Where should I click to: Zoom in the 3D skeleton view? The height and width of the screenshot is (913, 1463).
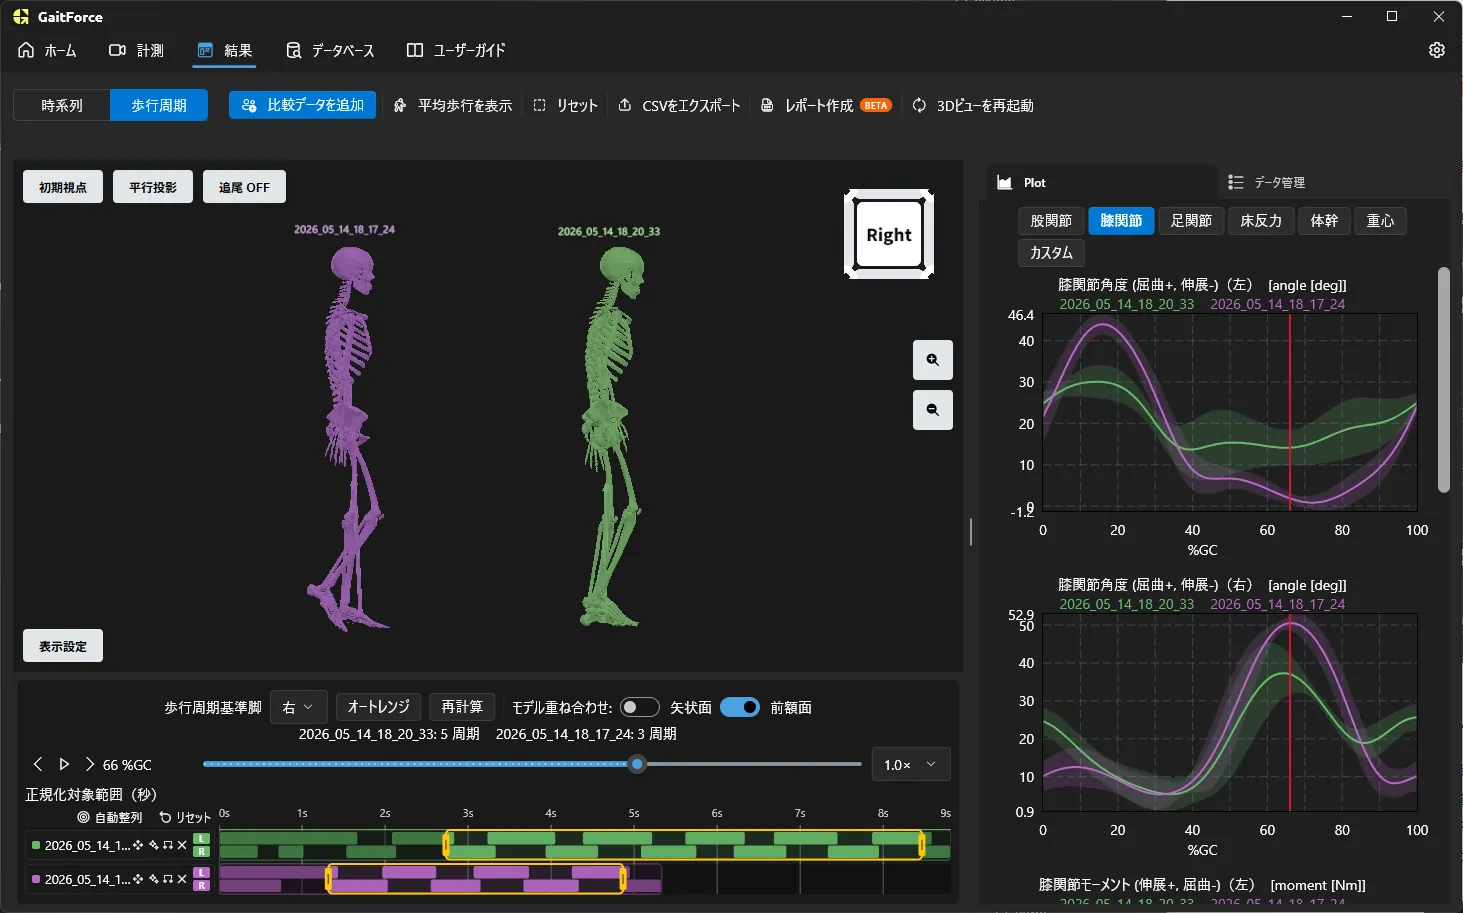(933, 360)
